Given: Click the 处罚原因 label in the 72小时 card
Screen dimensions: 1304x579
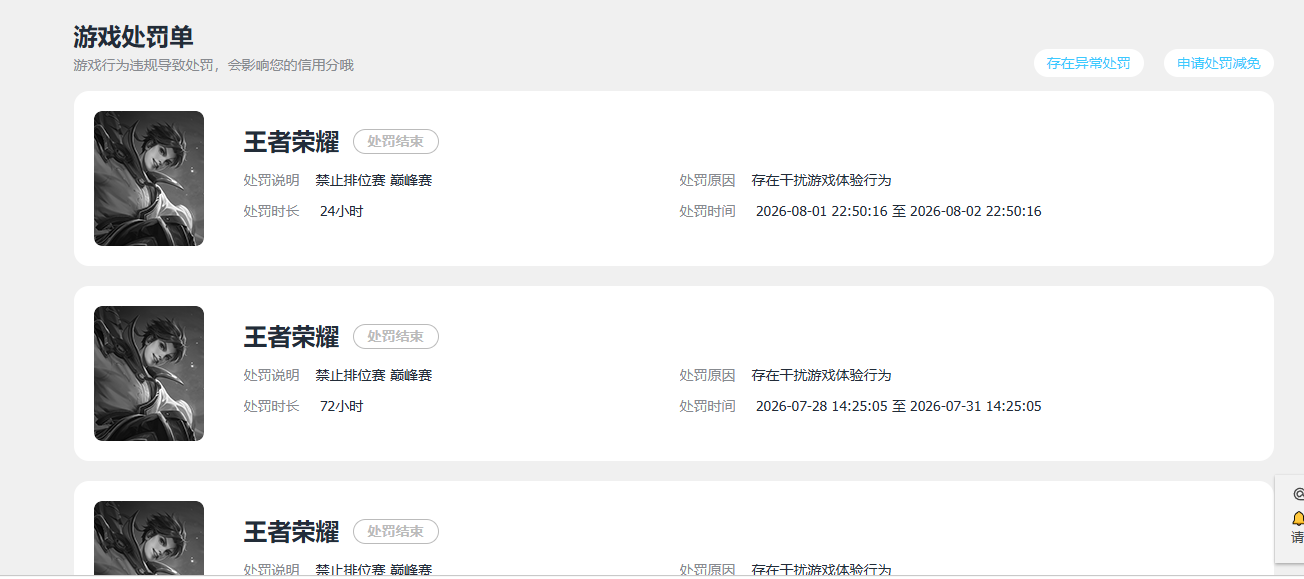Looking at the screenshot, I should [707, 375].
